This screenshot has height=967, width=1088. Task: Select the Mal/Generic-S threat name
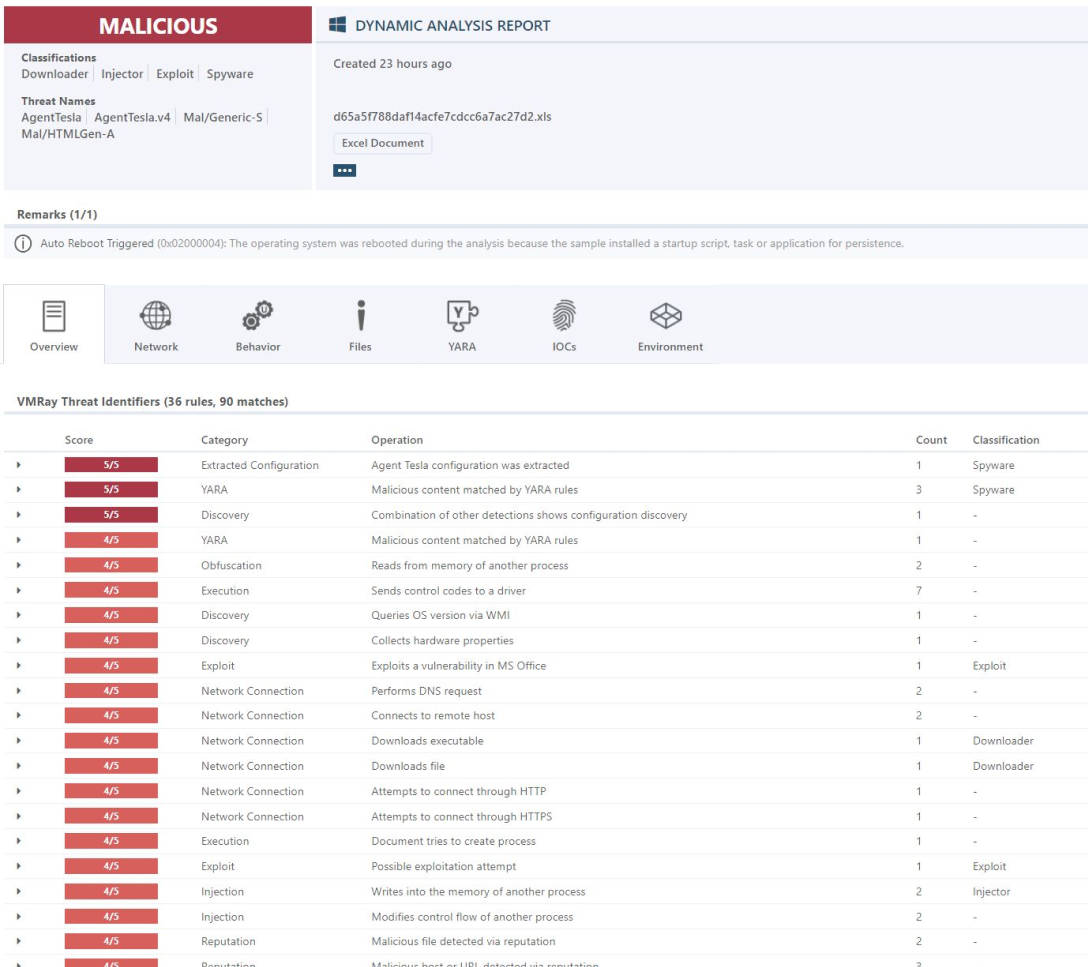223,117
